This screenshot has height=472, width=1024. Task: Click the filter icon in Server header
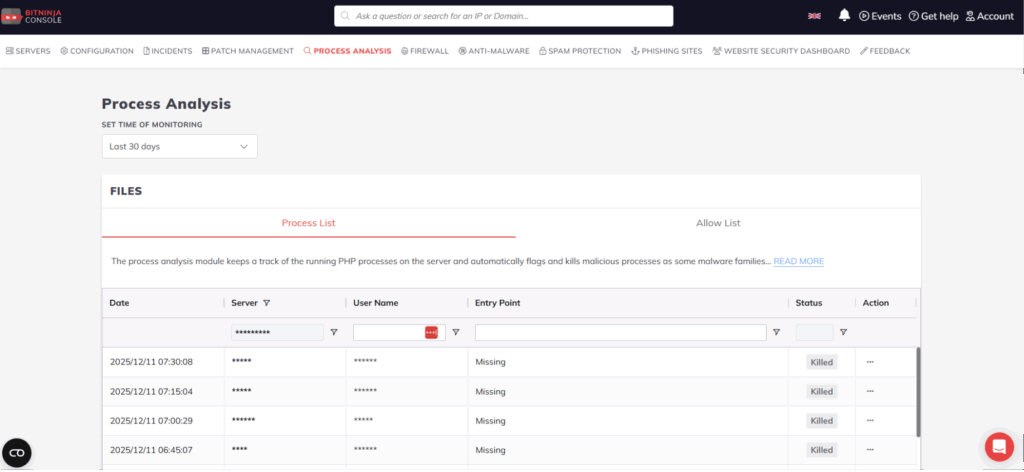click(x=267, y=303)
